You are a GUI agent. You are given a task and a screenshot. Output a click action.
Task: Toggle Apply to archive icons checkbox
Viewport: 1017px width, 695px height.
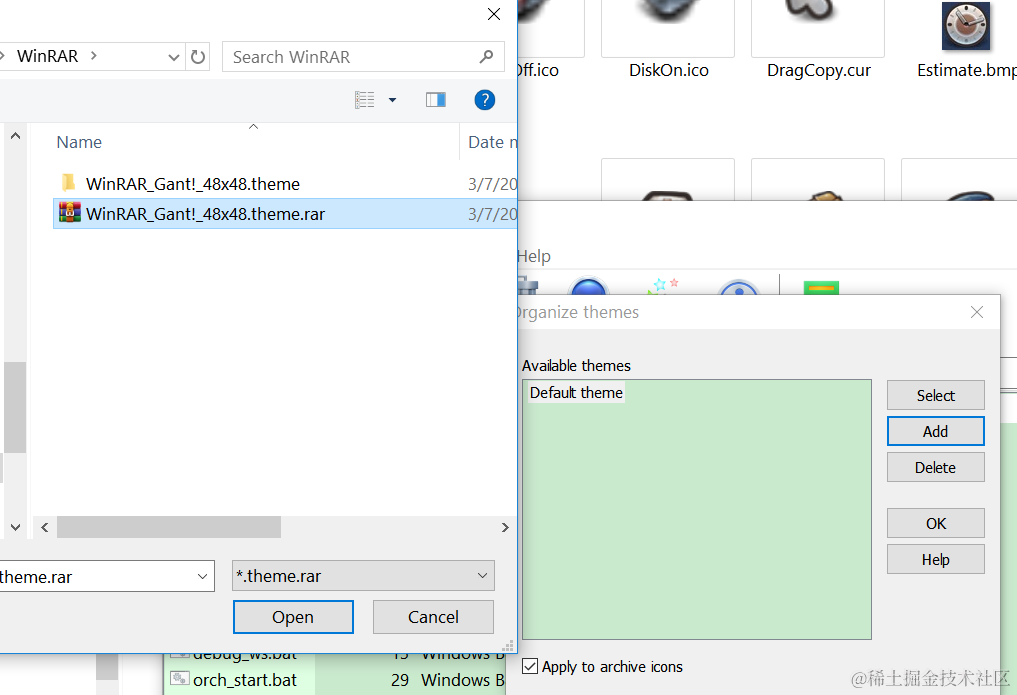(530, 666)
